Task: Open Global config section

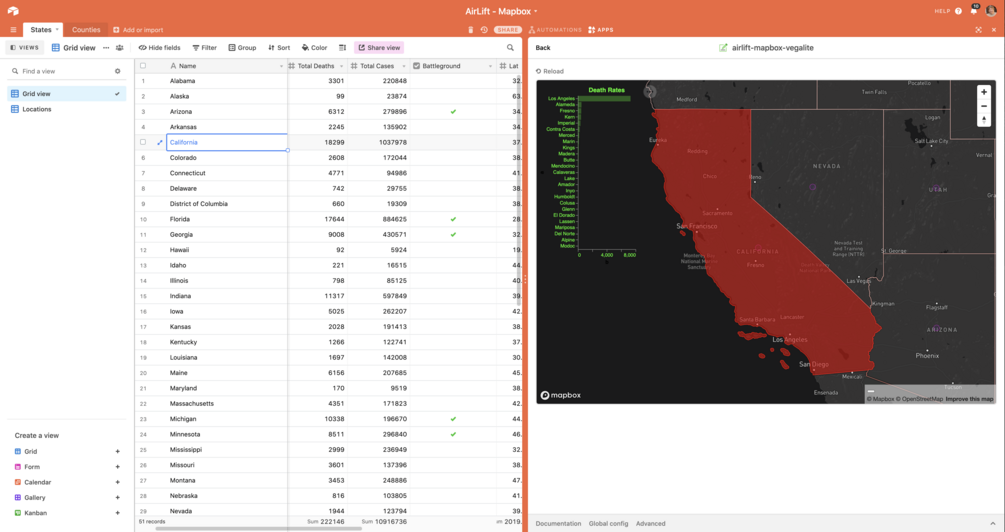Action: point(608,524)
